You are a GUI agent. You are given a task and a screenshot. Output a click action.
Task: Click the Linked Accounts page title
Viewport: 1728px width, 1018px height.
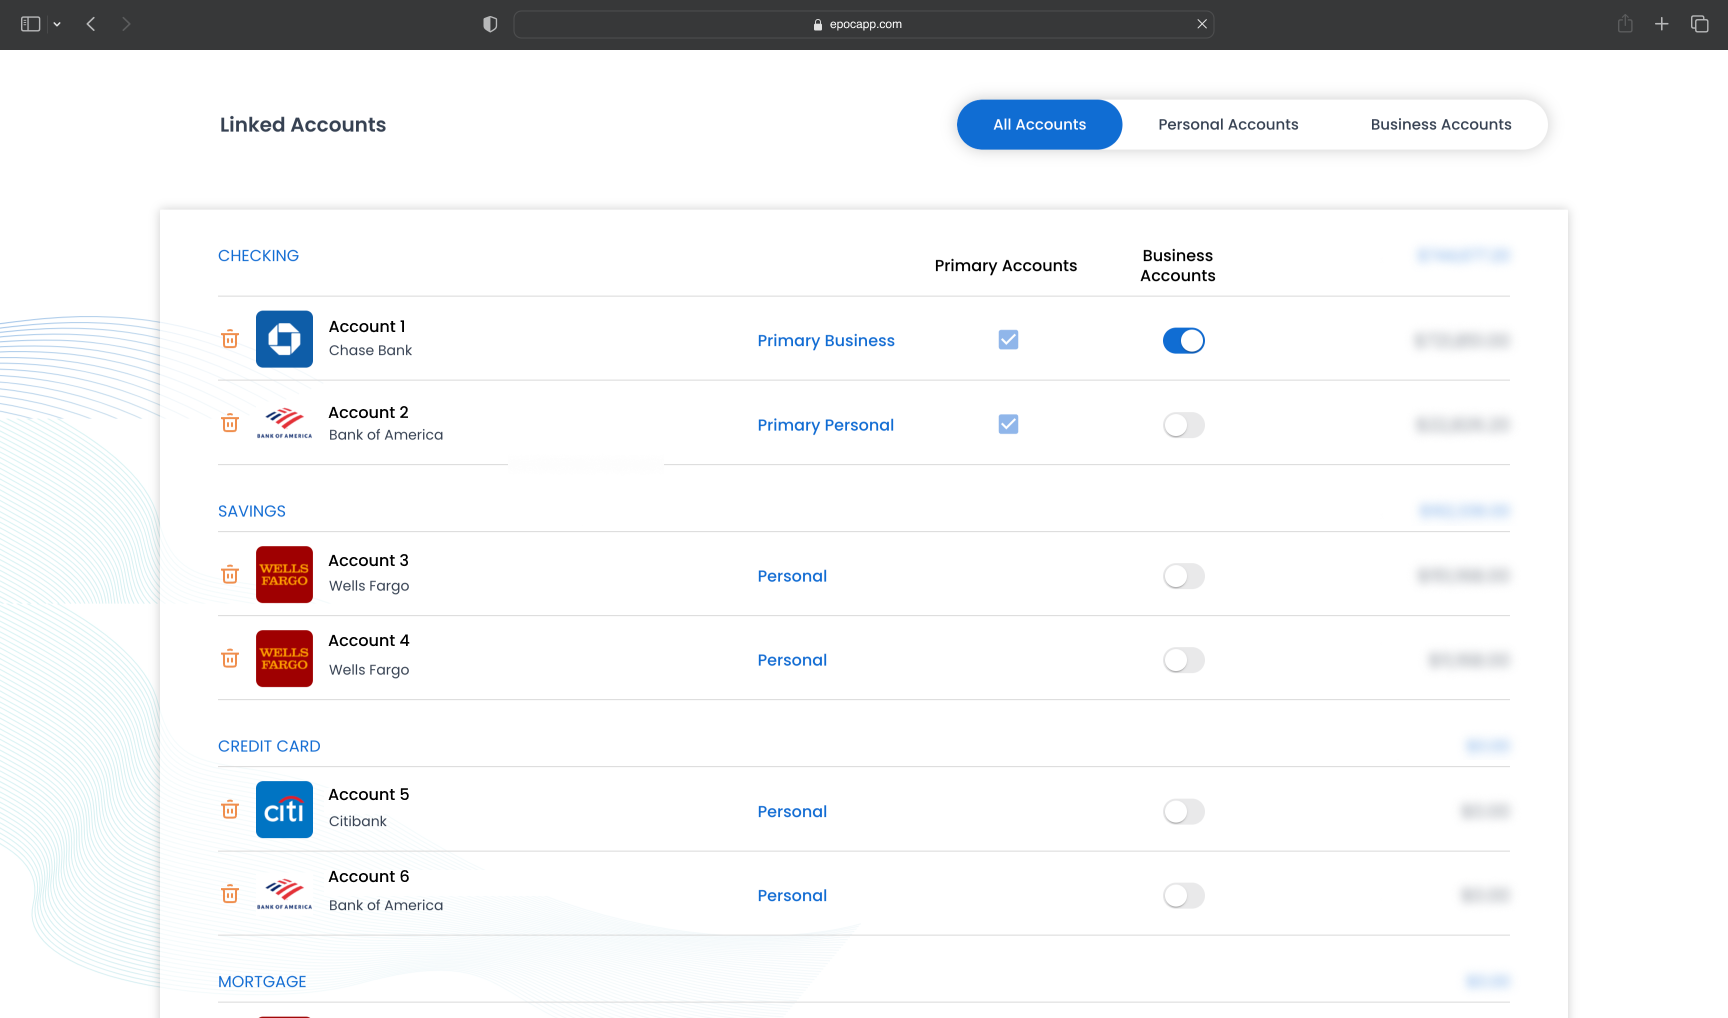(303, 124)
